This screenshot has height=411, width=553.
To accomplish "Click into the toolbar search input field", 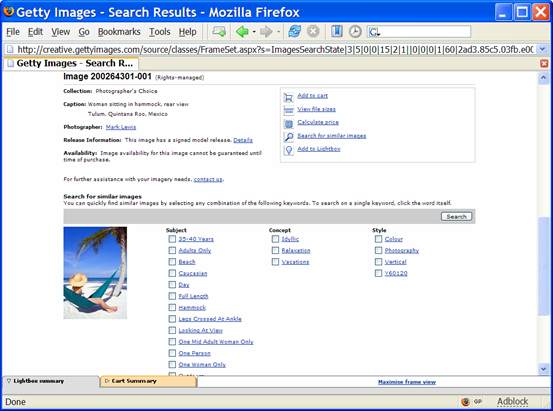I will [x=425, y=32].
